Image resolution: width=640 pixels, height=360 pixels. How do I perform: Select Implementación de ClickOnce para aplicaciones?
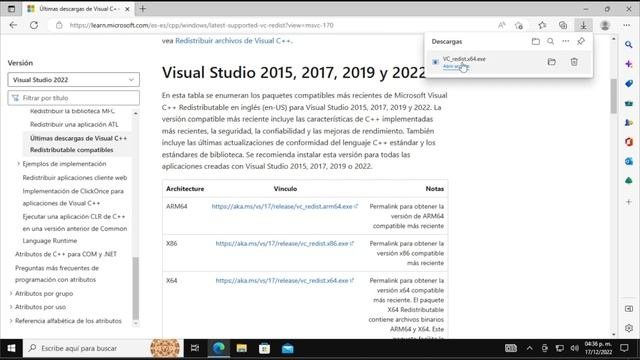[x=73, y=197]
